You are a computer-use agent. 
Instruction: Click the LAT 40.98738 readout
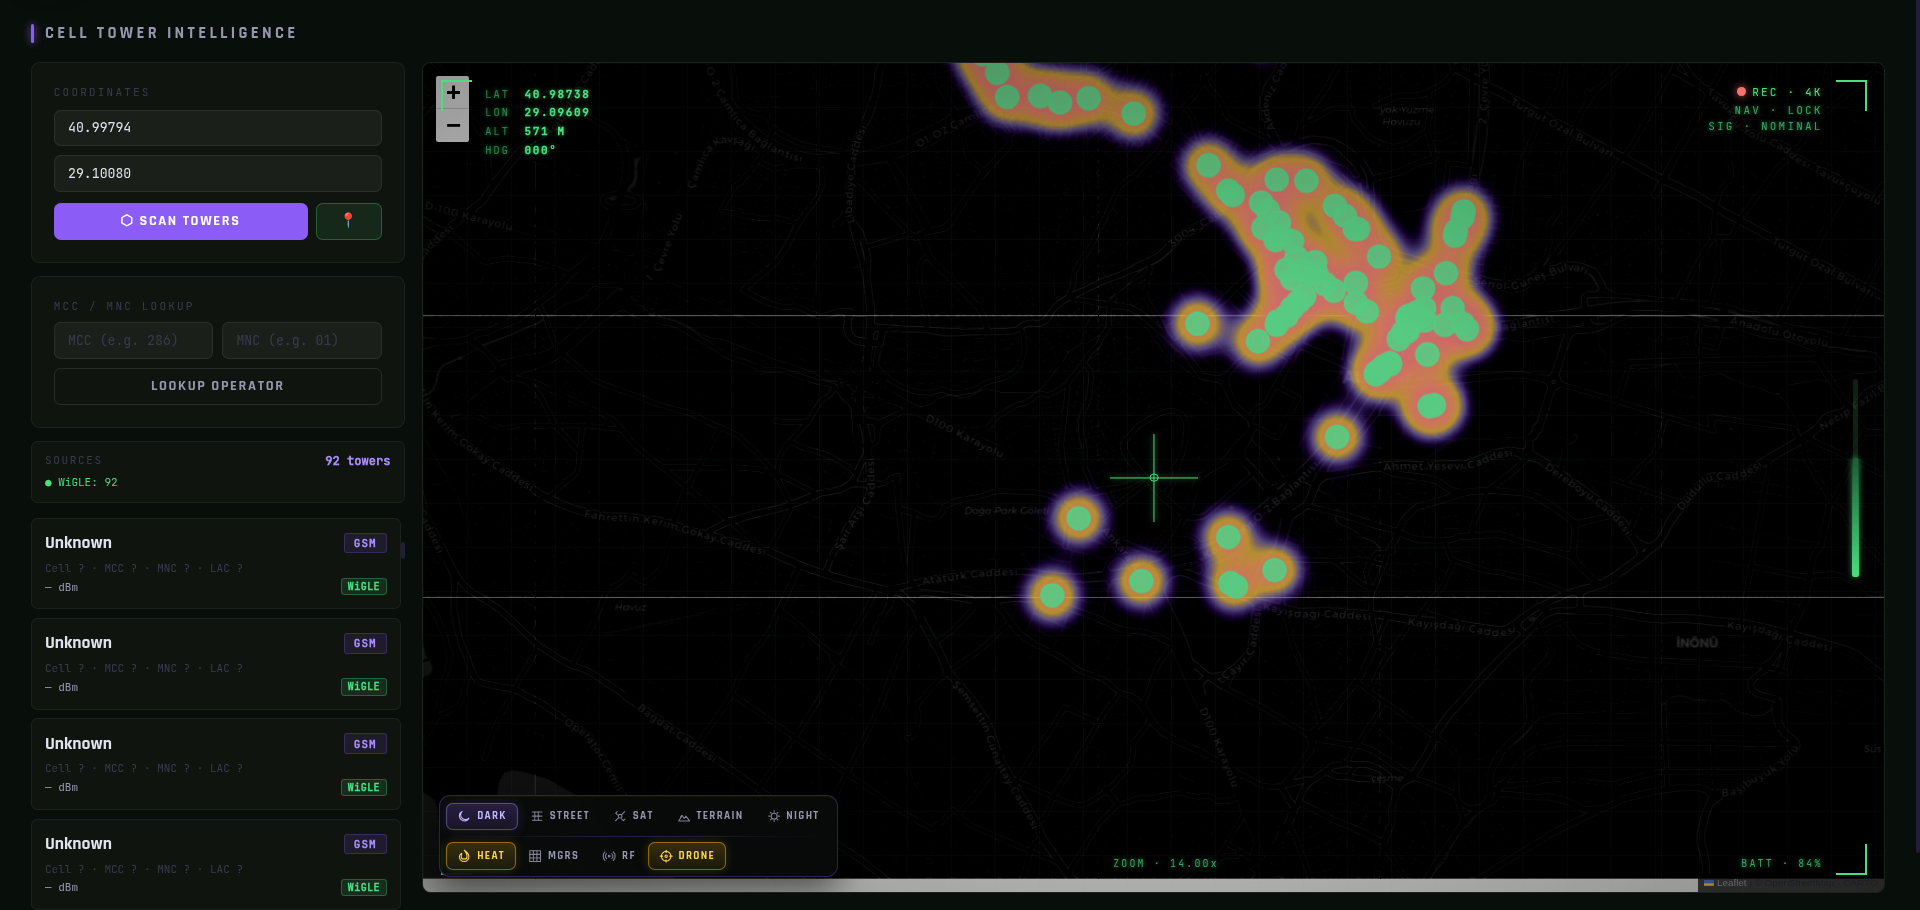pos(537,95)
